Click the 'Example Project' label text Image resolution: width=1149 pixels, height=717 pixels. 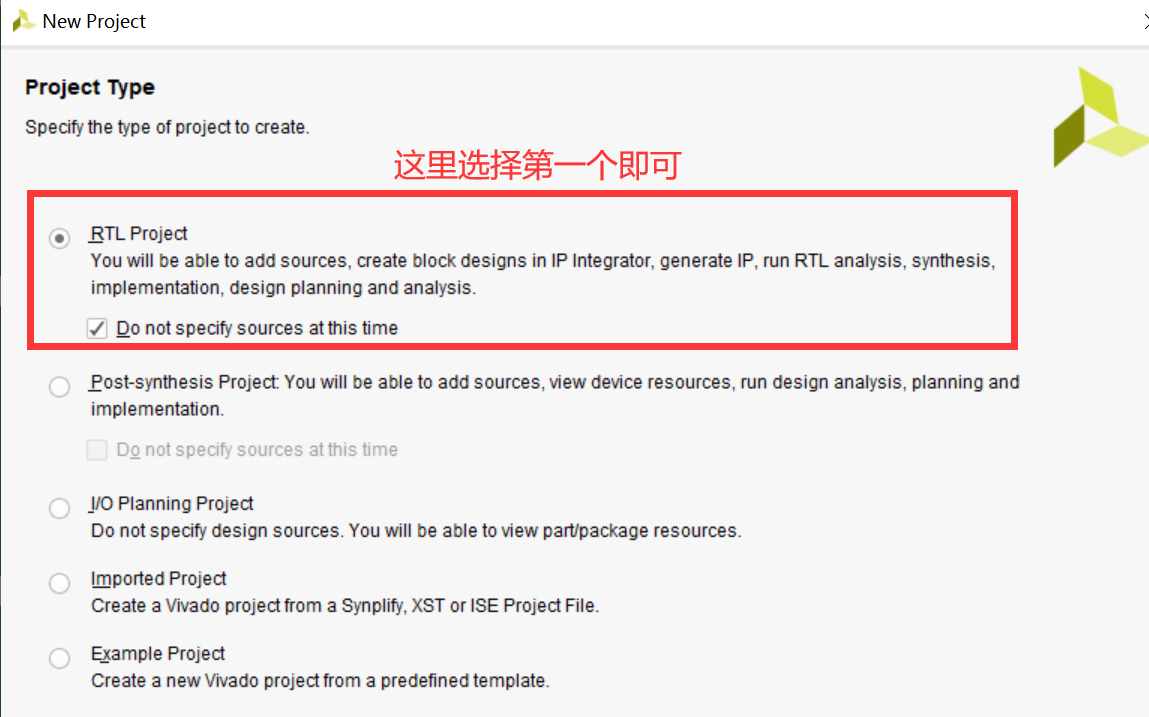(158, 654)
